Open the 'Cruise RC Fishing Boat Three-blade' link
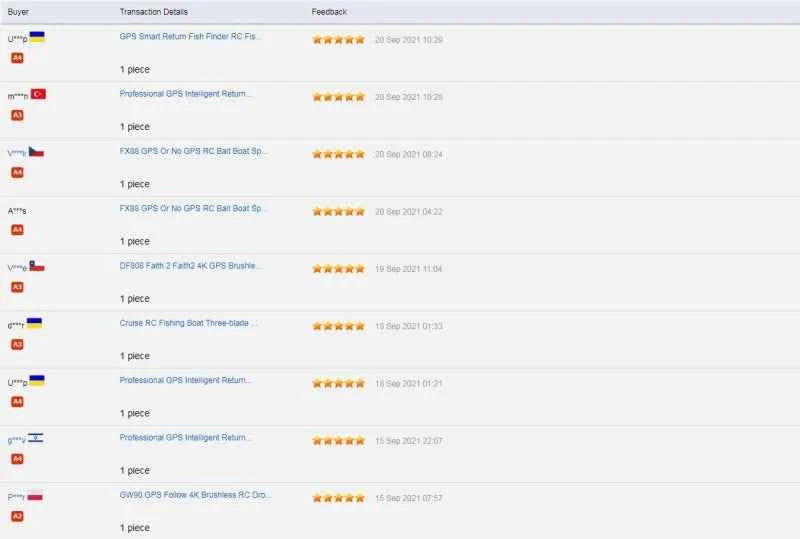 188,323
